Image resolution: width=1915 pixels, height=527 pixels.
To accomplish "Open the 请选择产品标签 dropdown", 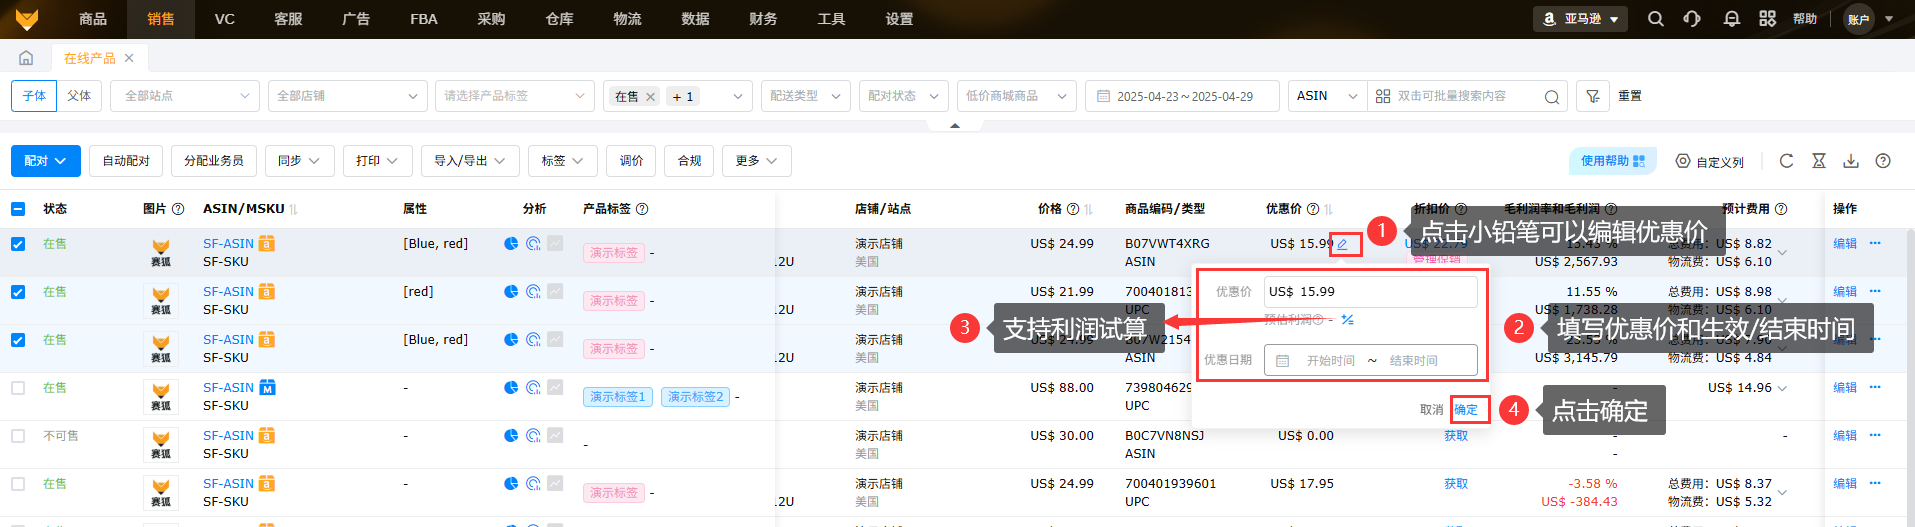I will coord(515,96).
